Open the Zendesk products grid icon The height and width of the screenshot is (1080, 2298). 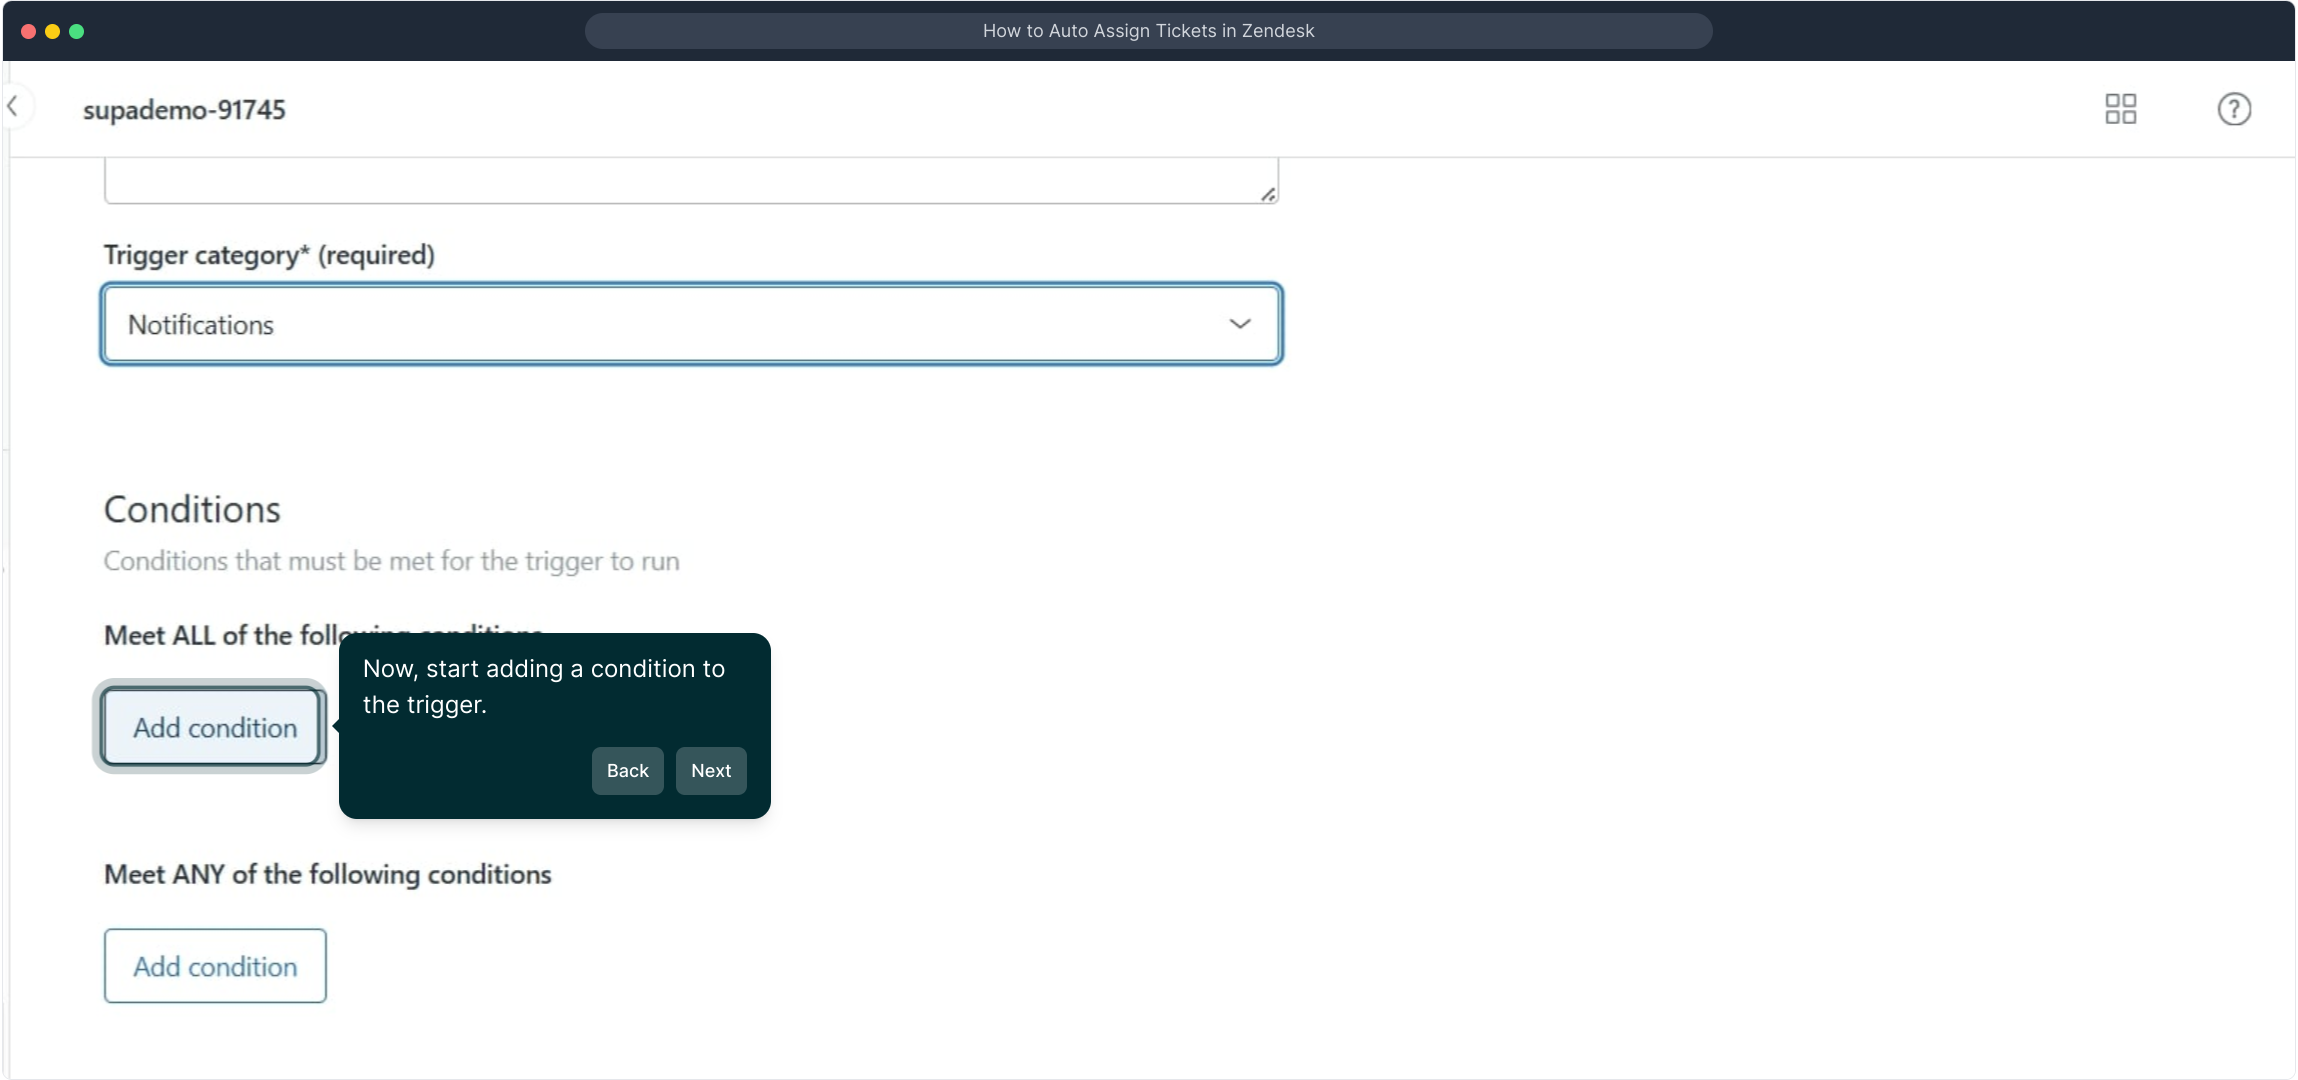[2120, 108]
